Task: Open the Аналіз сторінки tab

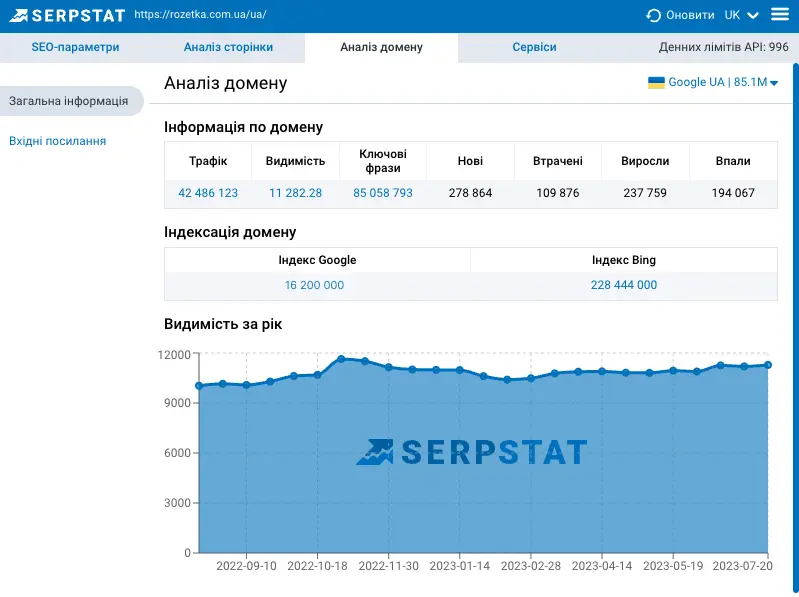Action: coord(228,47)
